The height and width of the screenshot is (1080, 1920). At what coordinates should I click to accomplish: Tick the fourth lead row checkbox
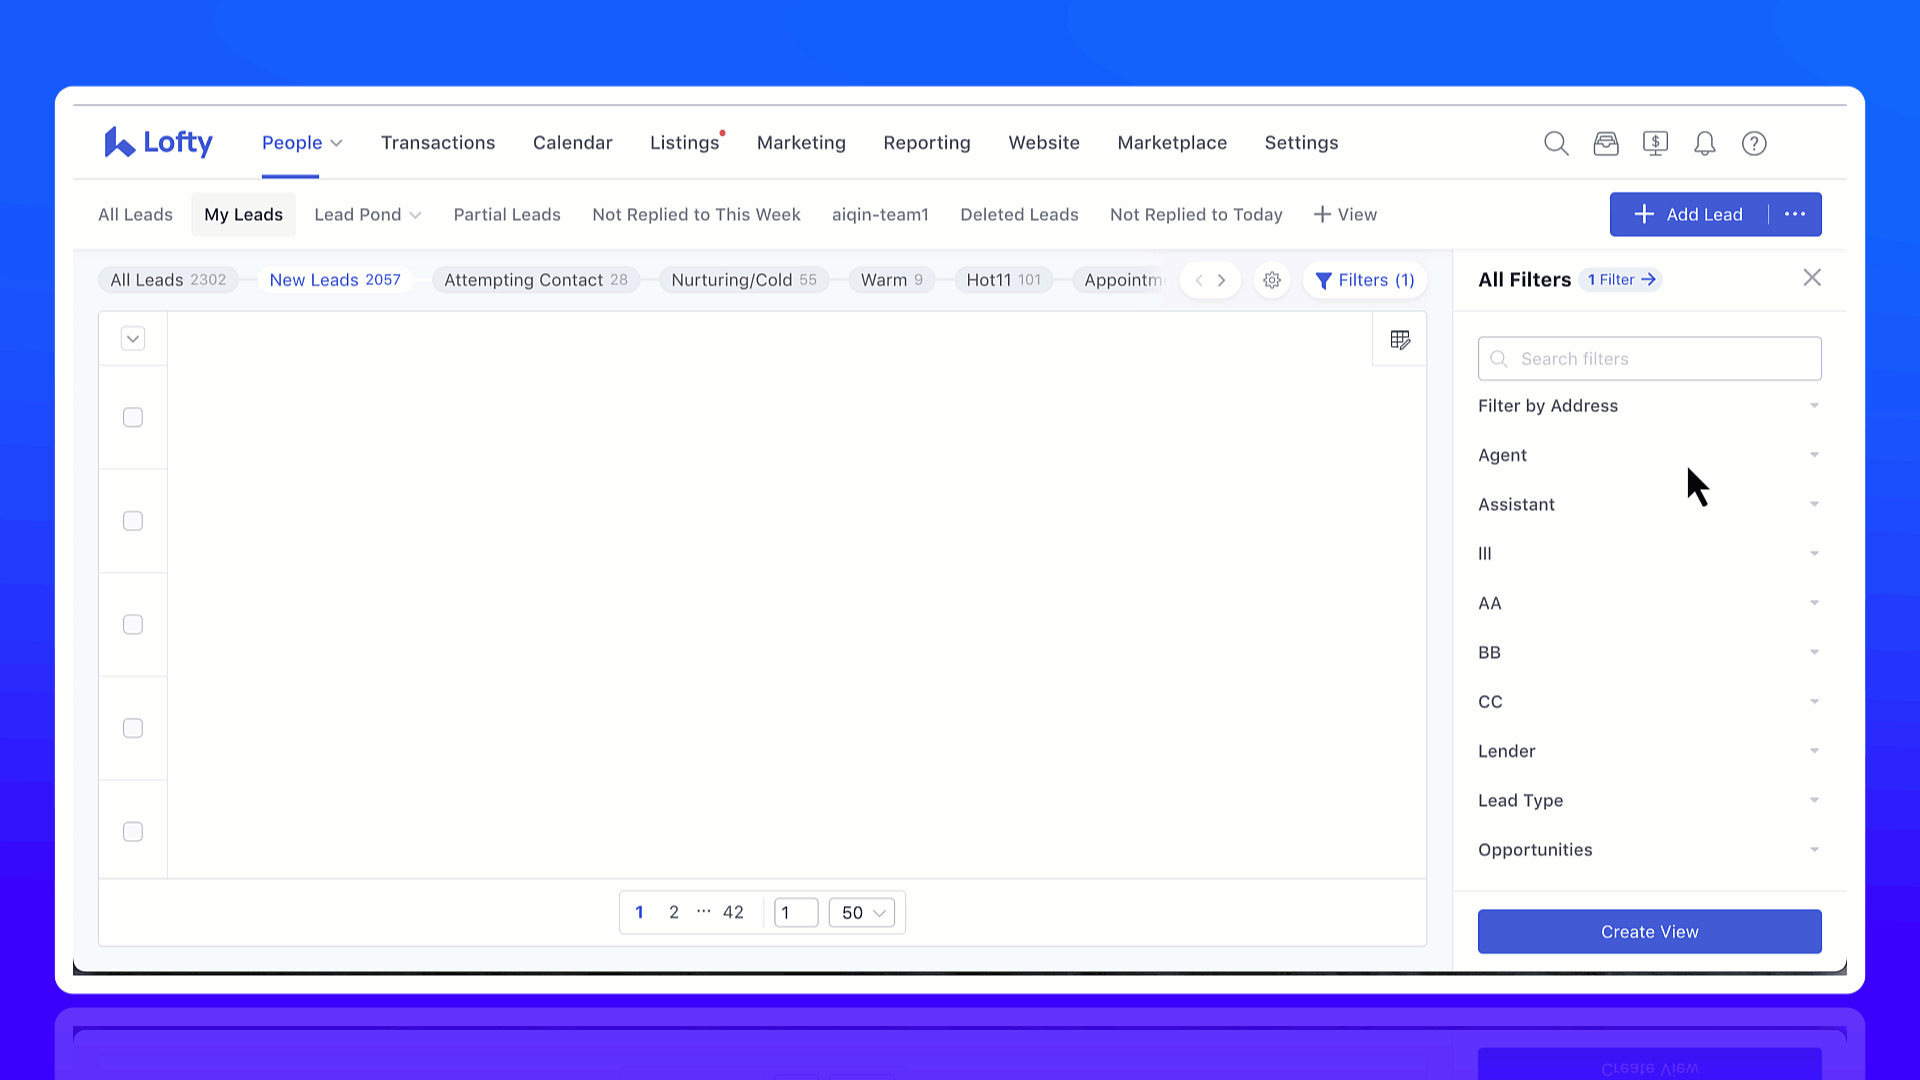[133, 728]
